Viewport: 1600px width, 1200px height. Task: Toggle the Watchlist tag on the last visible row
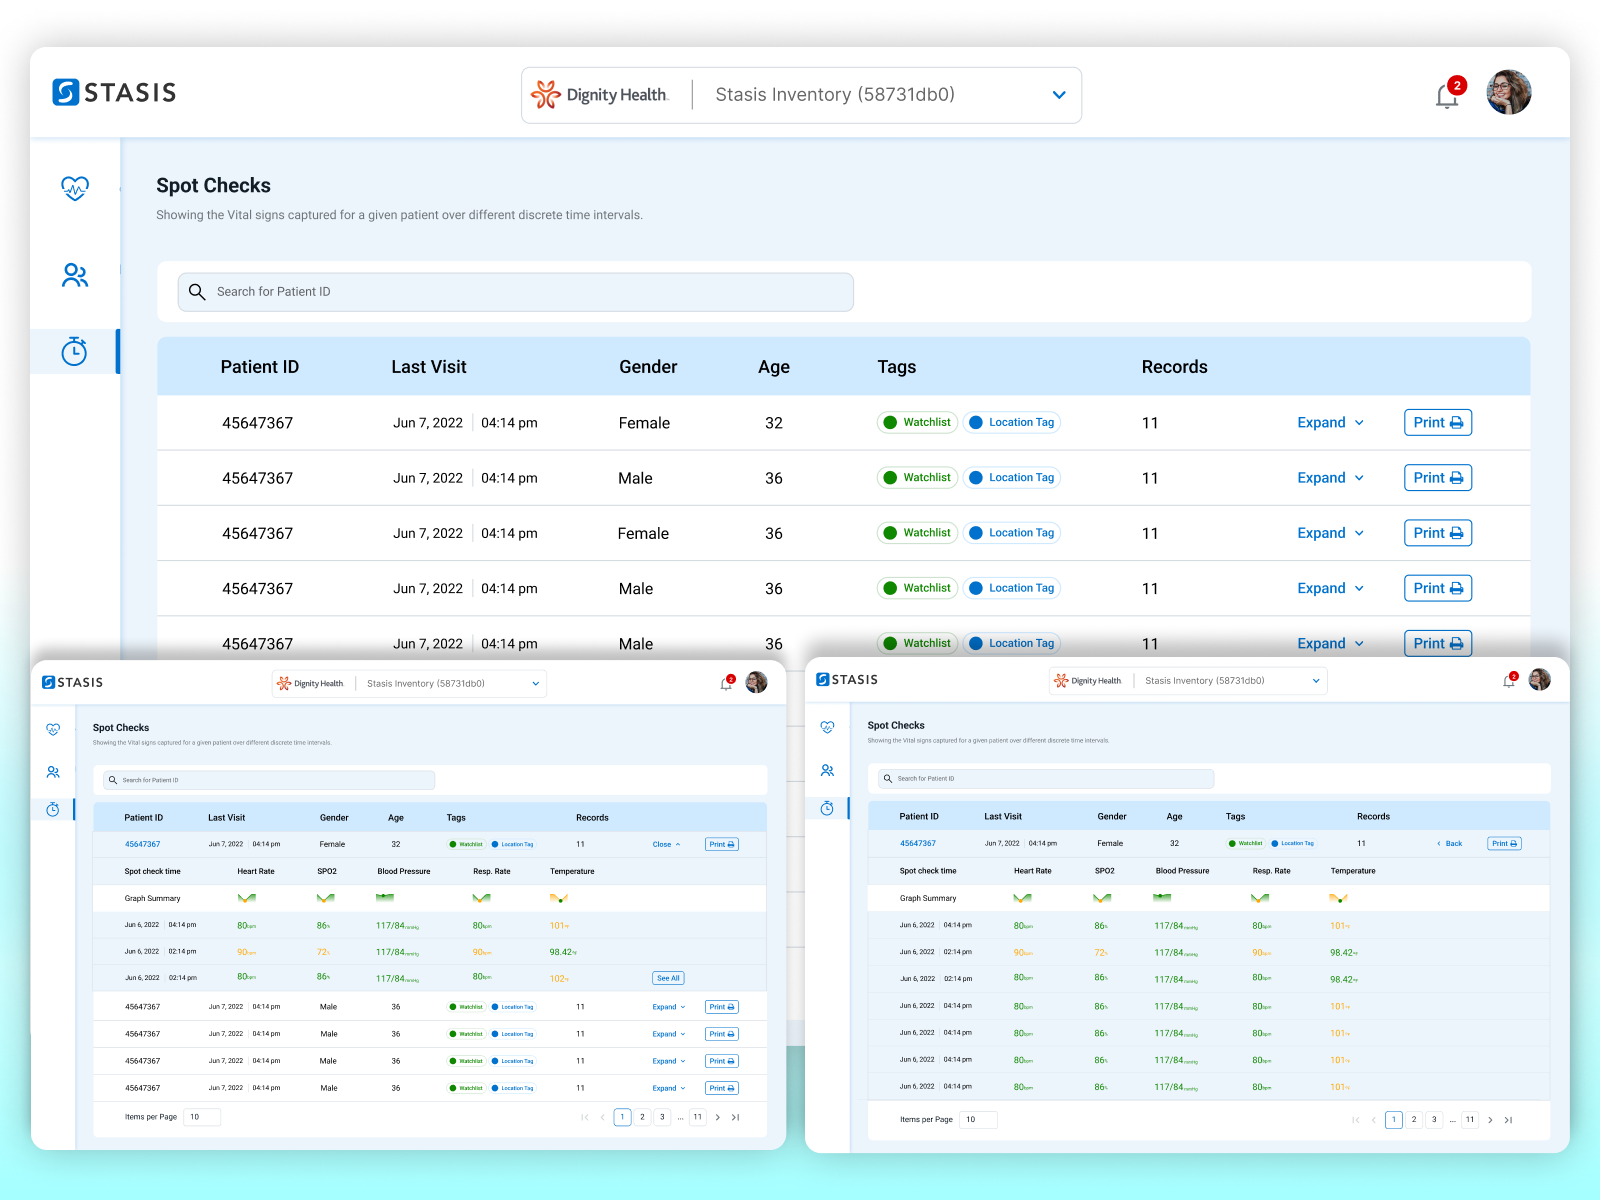point(916,643)
